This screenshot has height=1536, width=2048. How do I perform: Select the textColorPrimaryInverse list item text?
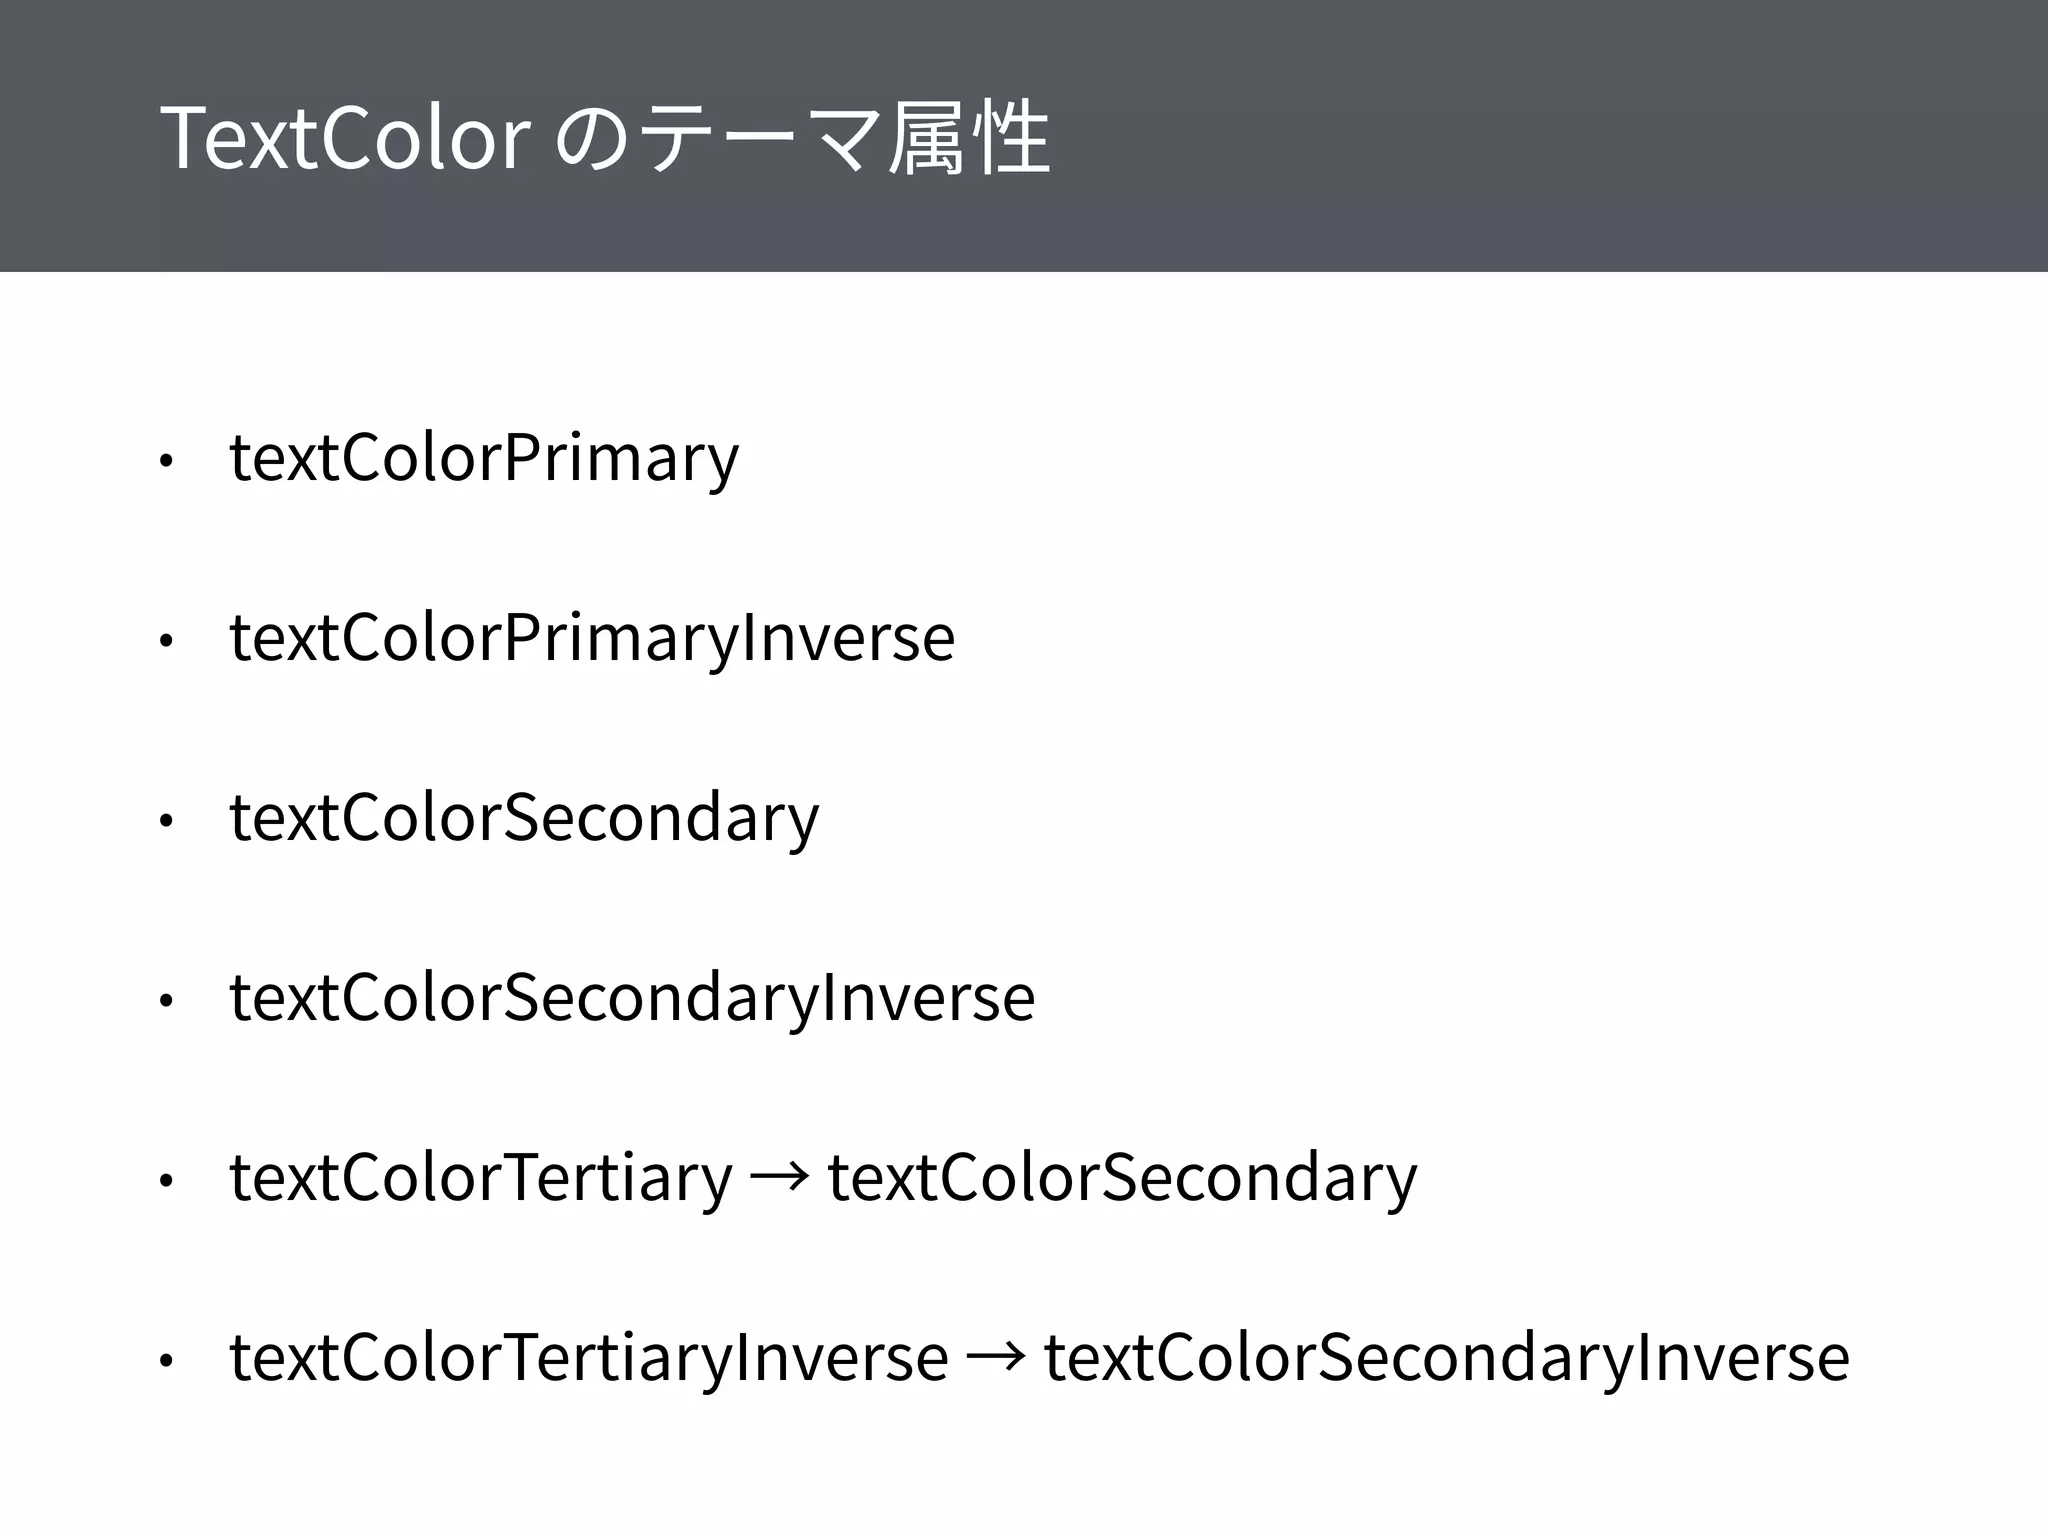[592, 638]
